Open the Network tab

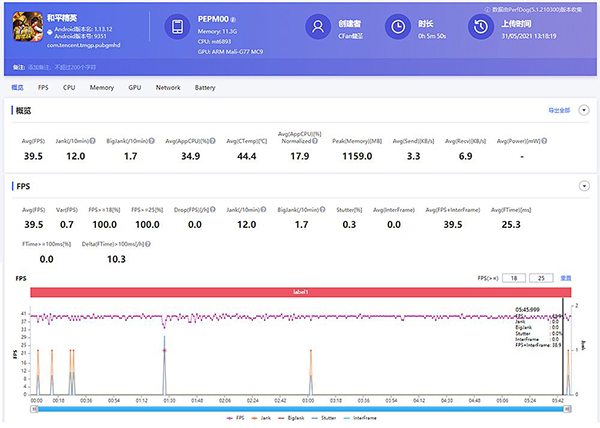(x=168, y=88)
